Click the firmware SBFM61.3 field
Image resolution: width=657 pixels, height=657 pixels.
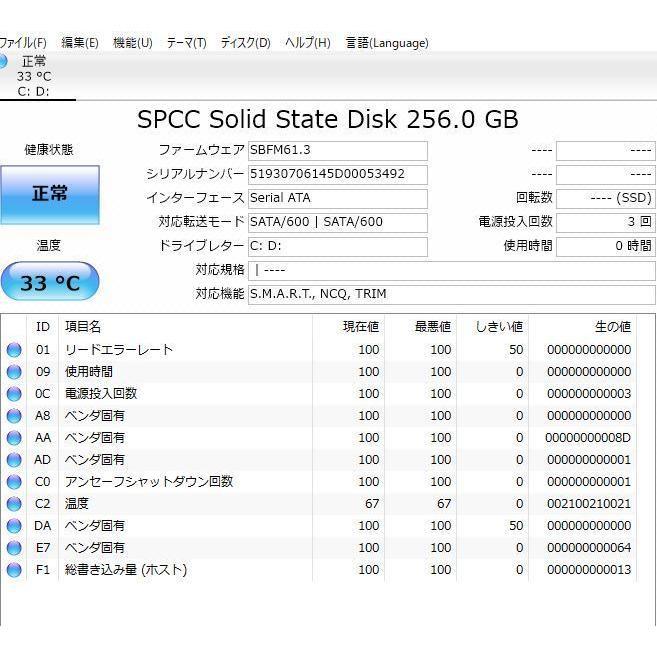[x=337, y=151]
